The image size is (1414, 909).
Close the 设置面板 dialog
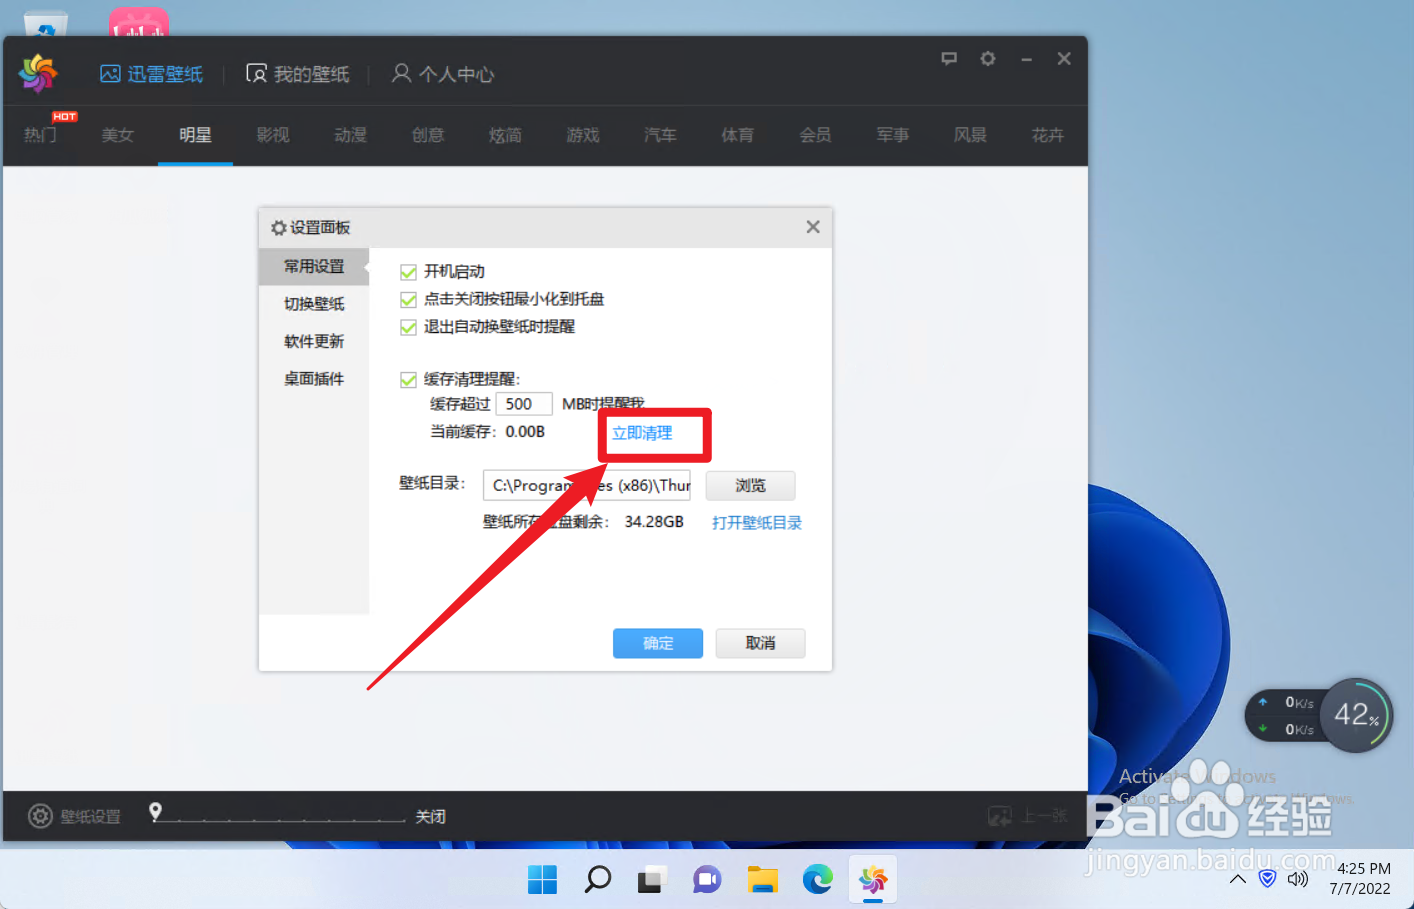pos(813,227)
